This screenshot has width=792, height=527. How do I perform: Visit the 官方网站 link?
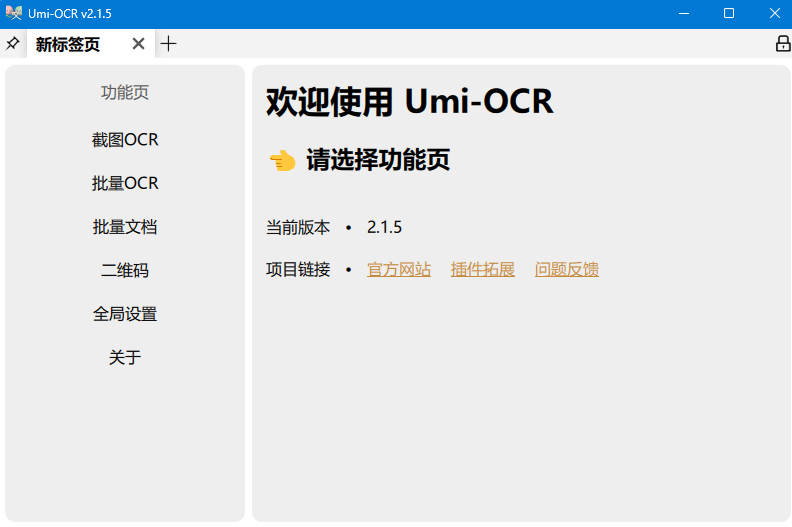tap(399, 269)
